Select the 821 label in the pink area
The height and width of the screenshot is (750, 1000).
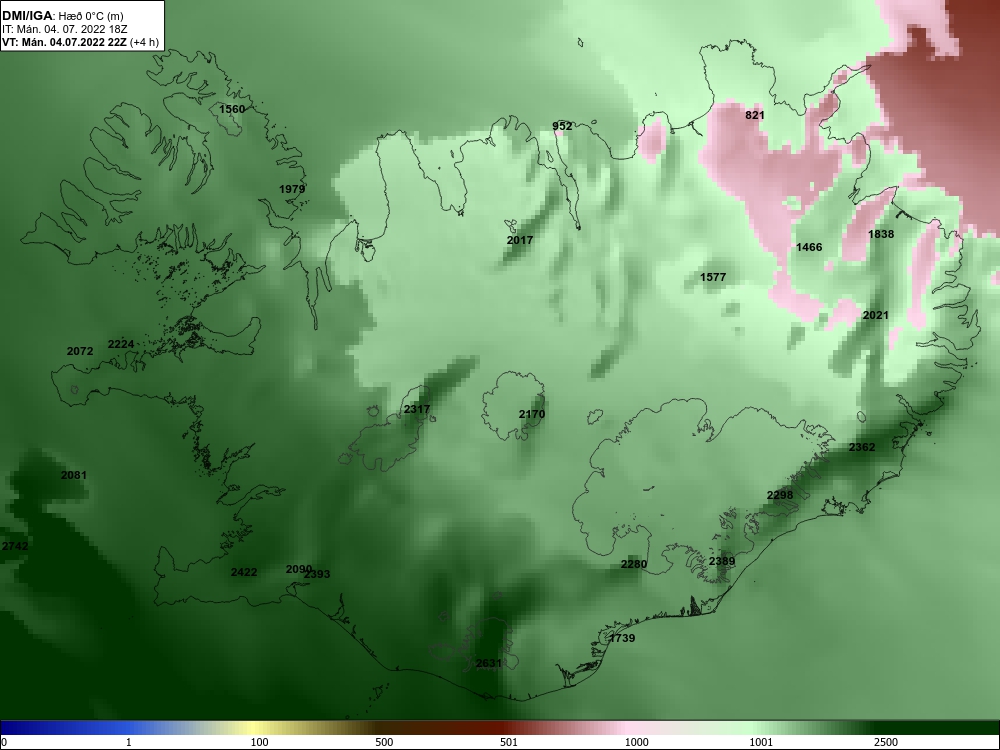click(754, 115)
